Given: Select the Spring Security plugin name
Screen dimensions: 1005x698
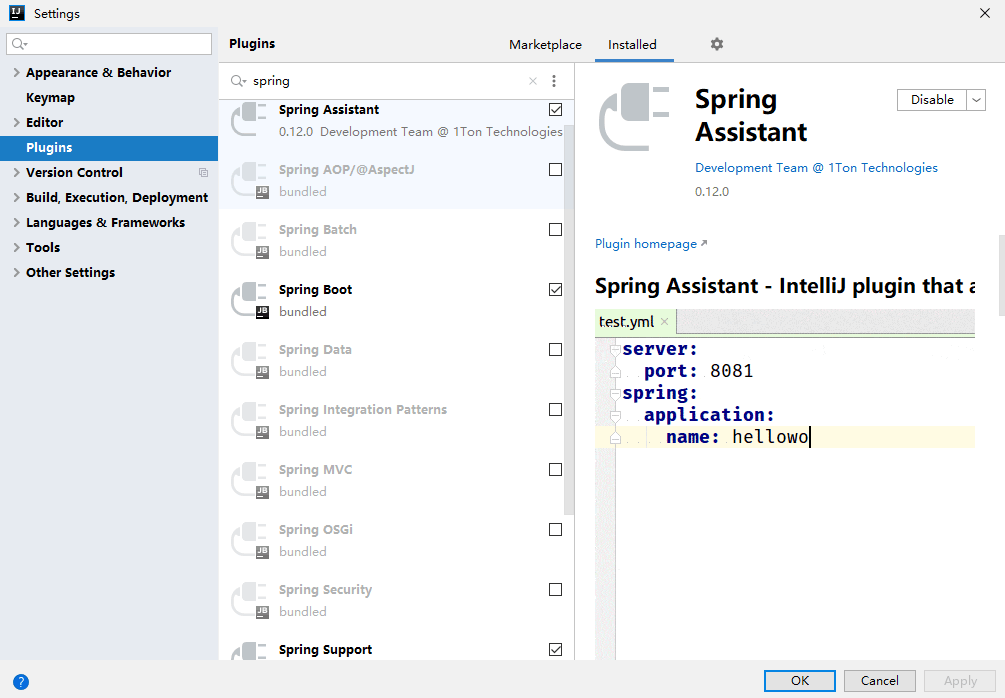Looking at the screenshot, I should pyautogui.click(x=326, y=590).
